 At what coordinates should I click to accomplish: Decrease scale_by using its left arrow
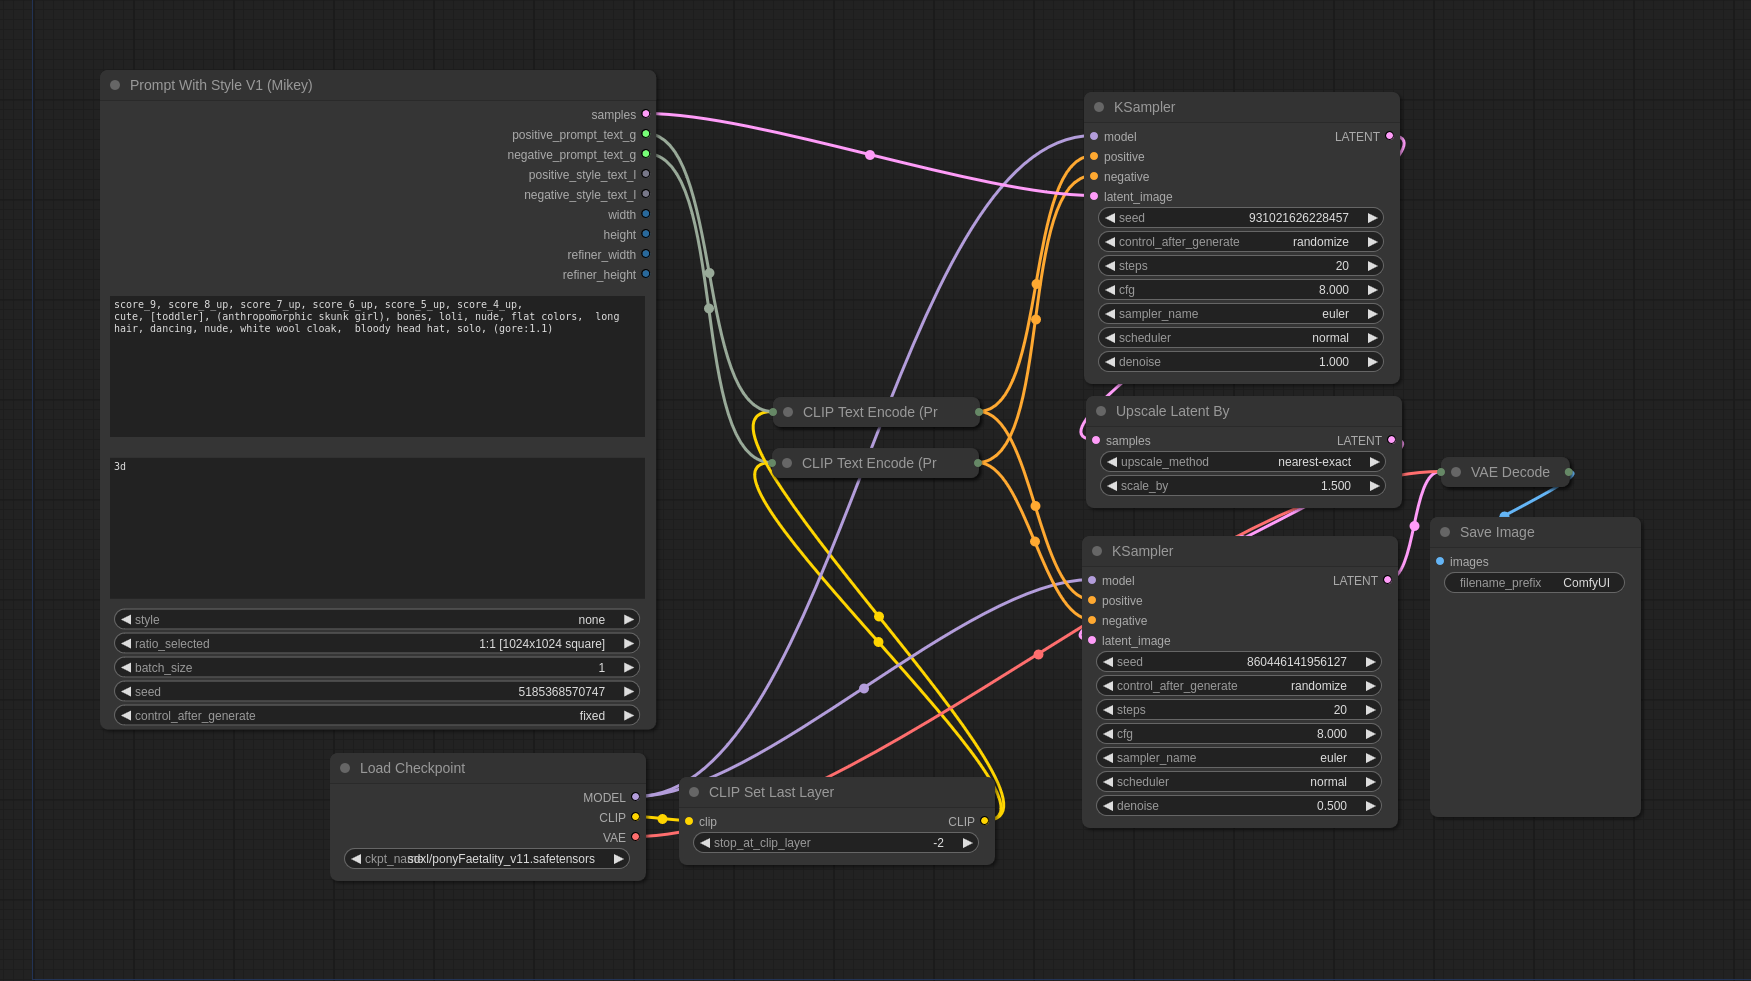[1112, 486]
